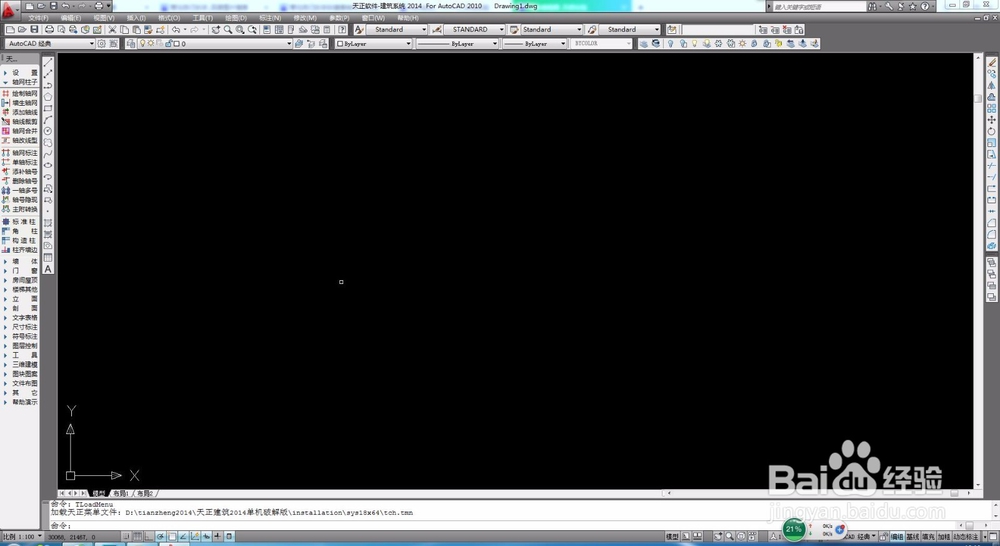Open the 尺寸标注 menu group
This screenshot has height=546, width=1000.
click(x=20, y=327)
